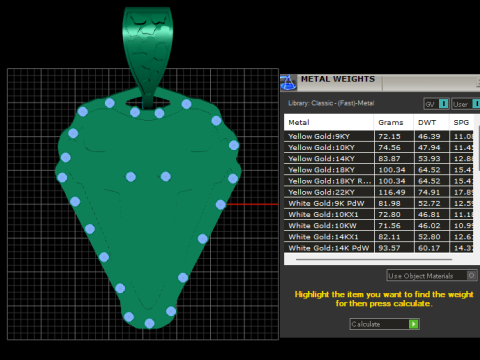The height and width of the screenshot is (360, 480).
Task: Select the Yellow Gold:18KY row
Action: coord(378,170)
